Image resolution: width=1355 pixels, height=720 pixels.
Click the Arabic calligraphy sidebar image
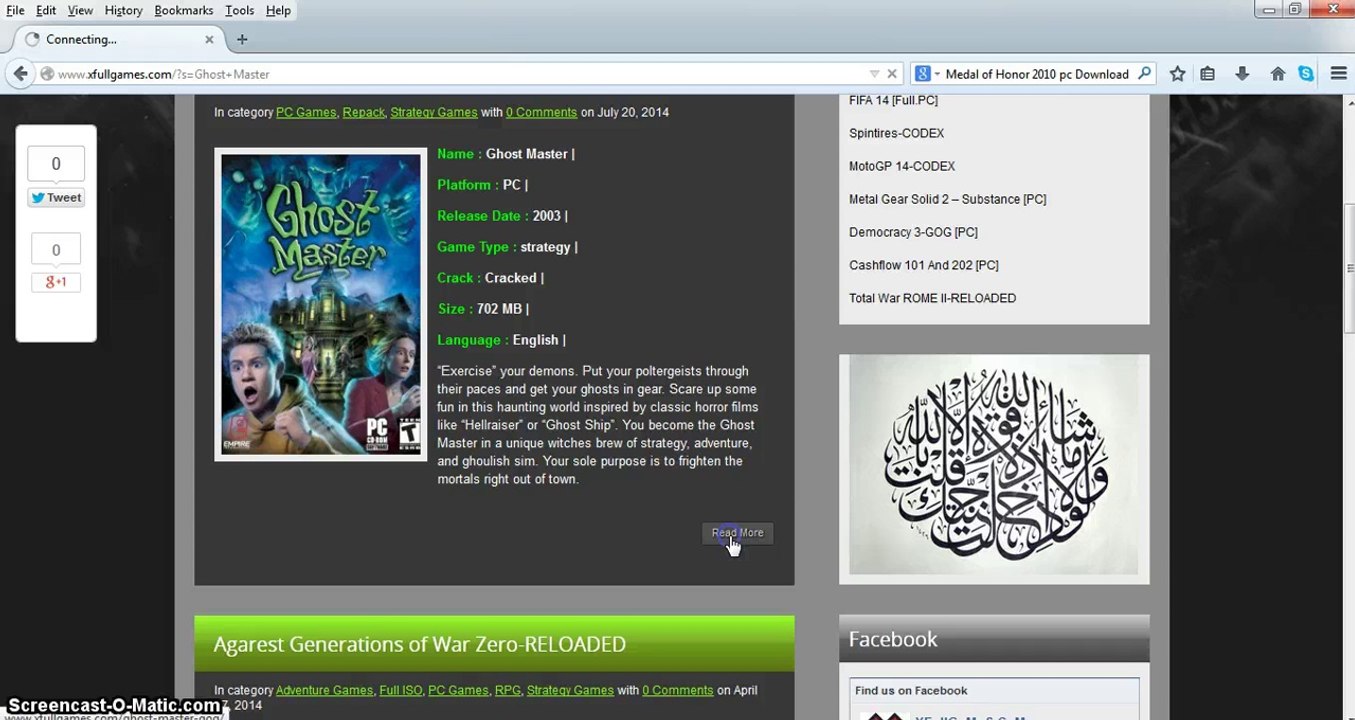point(993,465)
